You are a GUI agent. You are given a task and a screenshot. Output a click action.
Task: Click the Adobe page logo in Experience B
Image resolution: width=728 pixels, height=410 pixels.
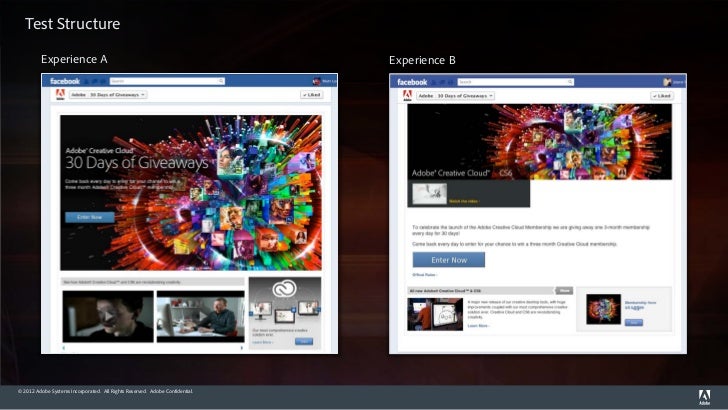click(407, 96)
